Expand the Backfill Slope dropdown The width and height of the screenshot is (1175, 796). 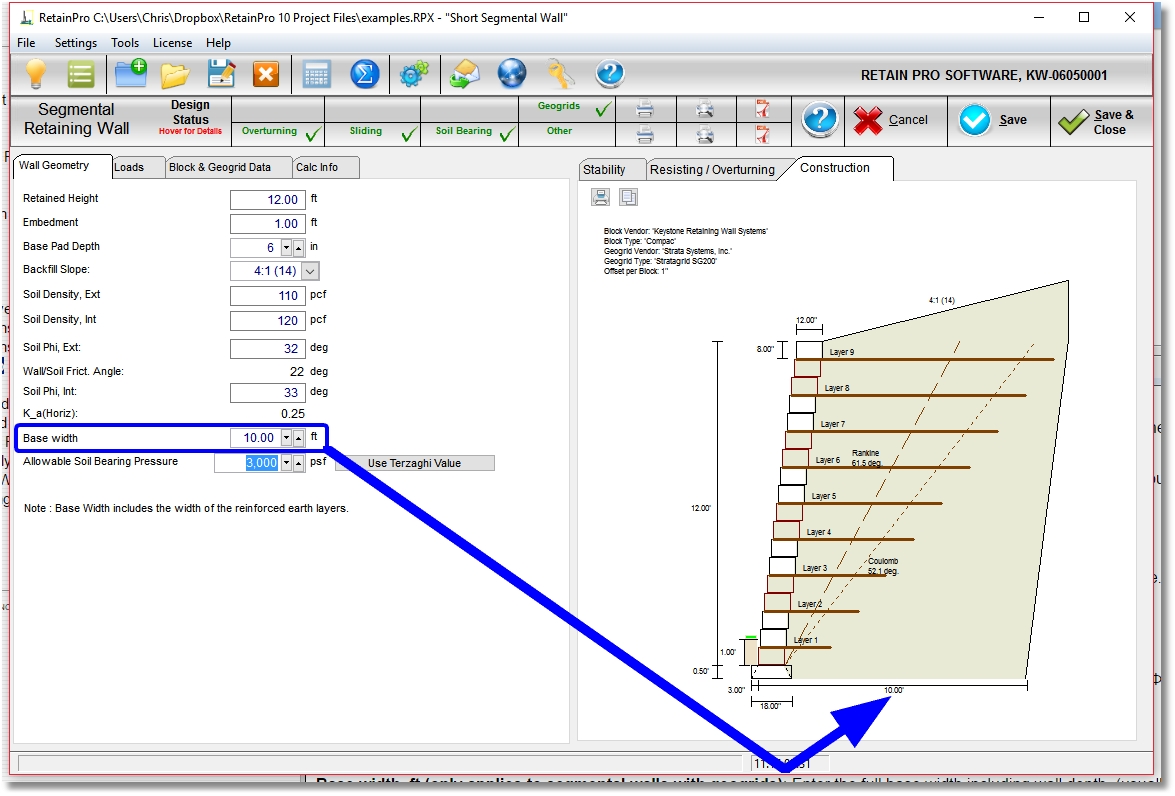click(x=310, y=271)
